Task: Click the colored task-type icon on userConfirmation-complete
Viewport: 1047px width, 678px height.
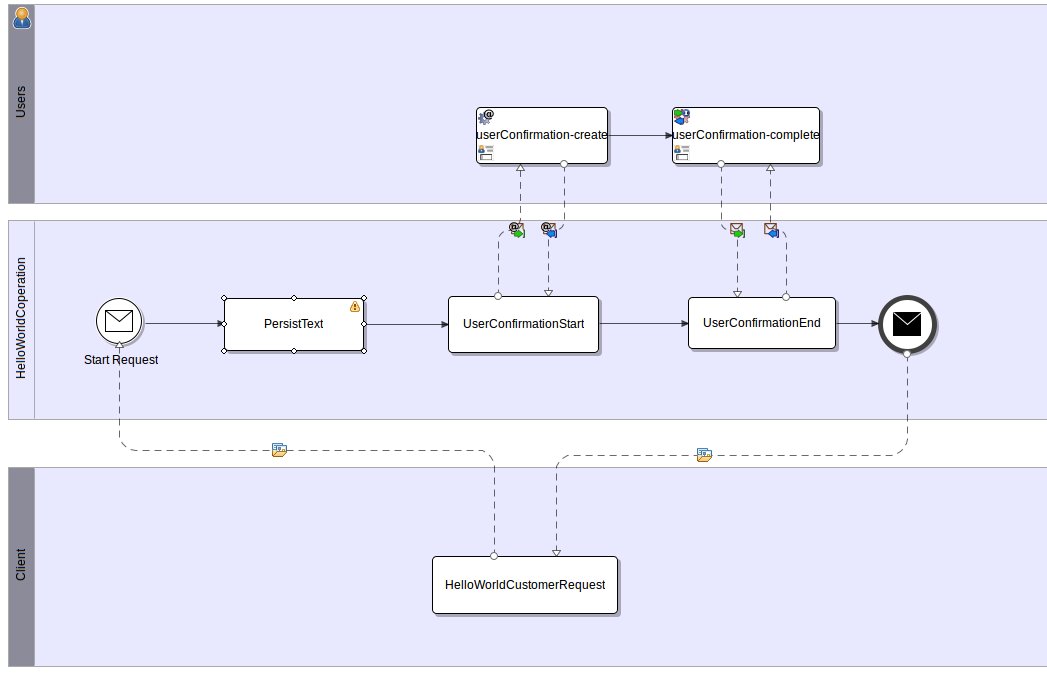Action: [683, 115]
